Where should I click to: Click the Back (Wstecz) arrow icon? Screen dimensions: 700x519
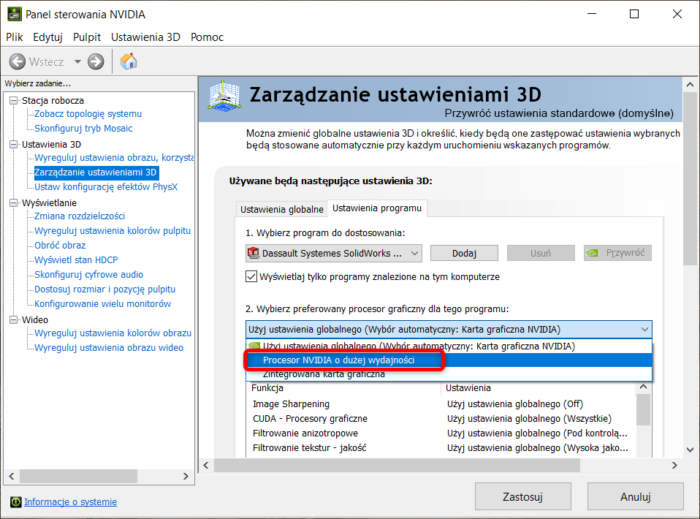coord(17,62)
